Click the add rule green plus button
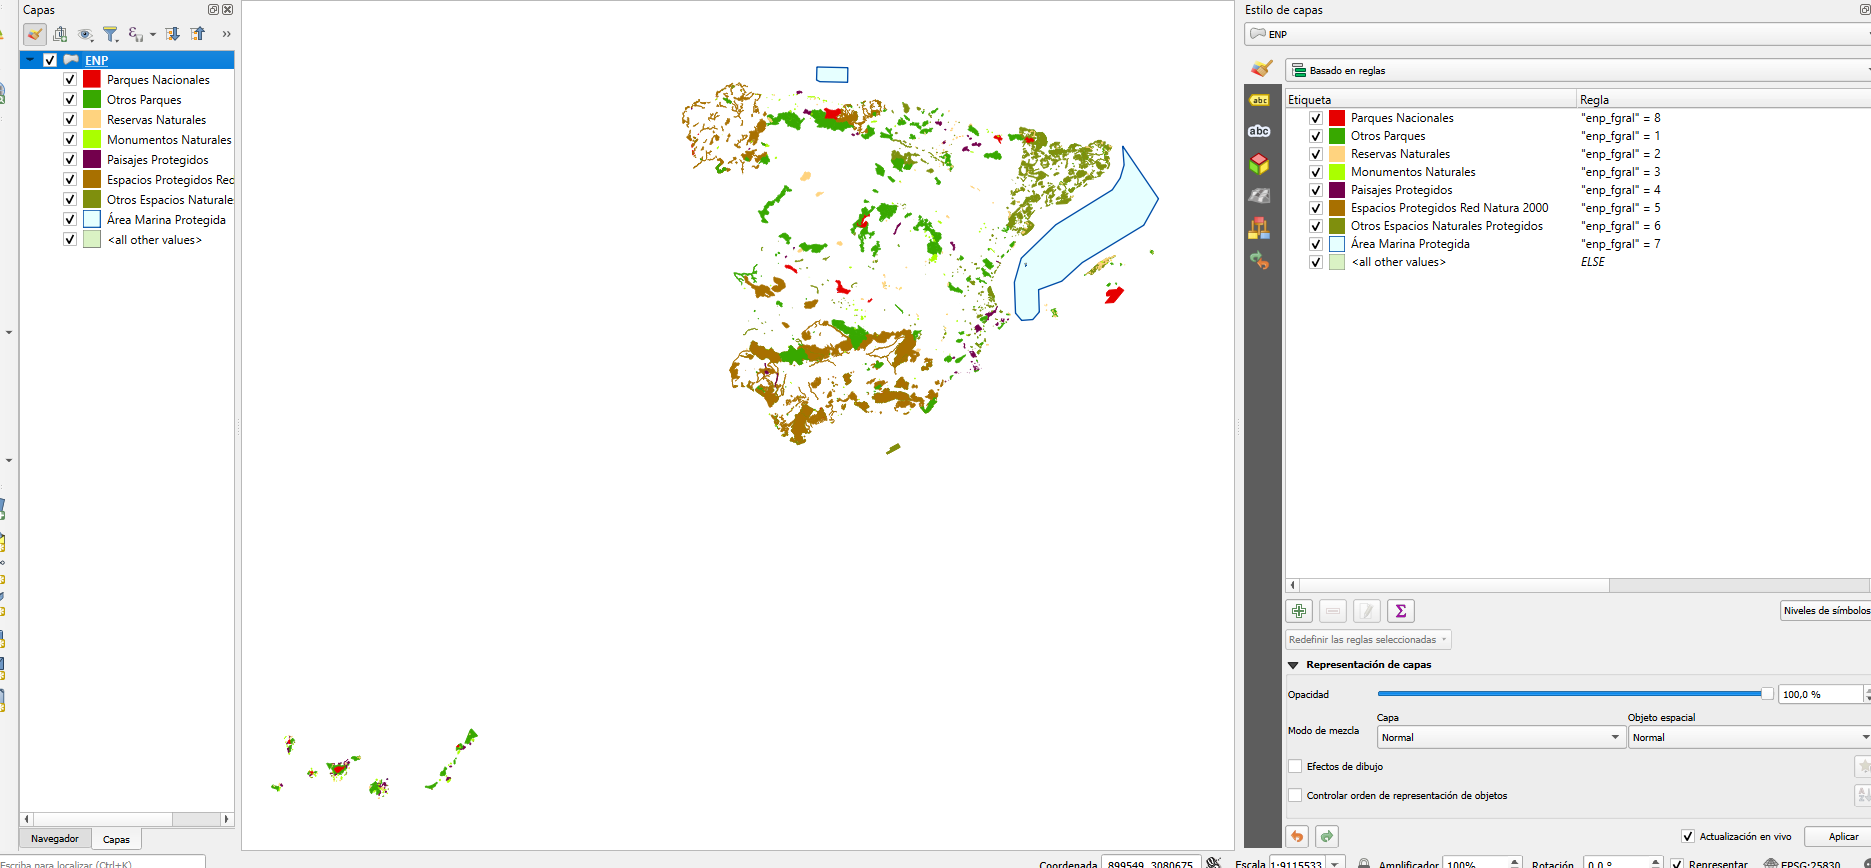Screen dimensions: 1871x868 pos(1299,611)
